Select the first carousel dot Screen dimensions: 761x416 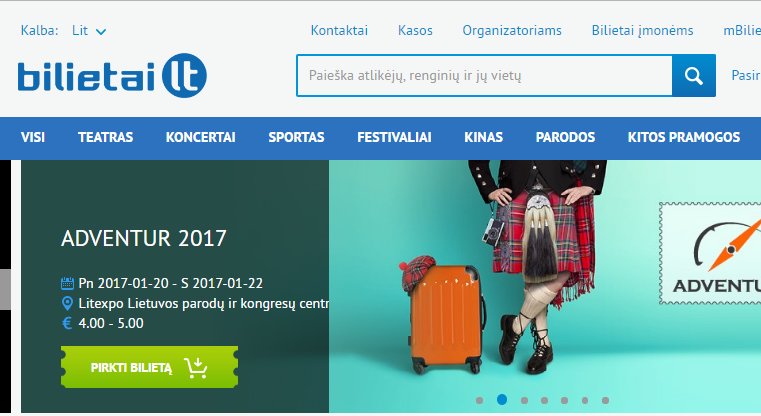tap(480, 400)
